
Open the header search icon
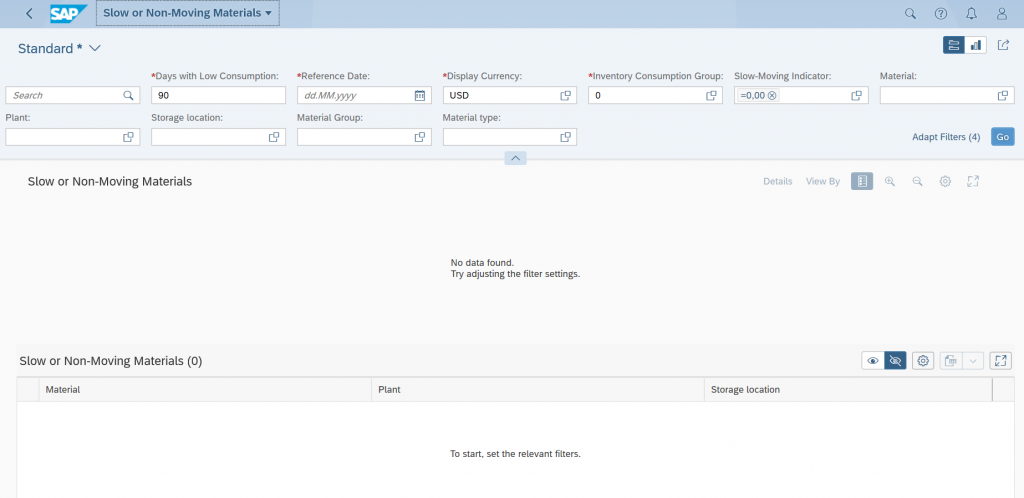[x=910, y=14]
